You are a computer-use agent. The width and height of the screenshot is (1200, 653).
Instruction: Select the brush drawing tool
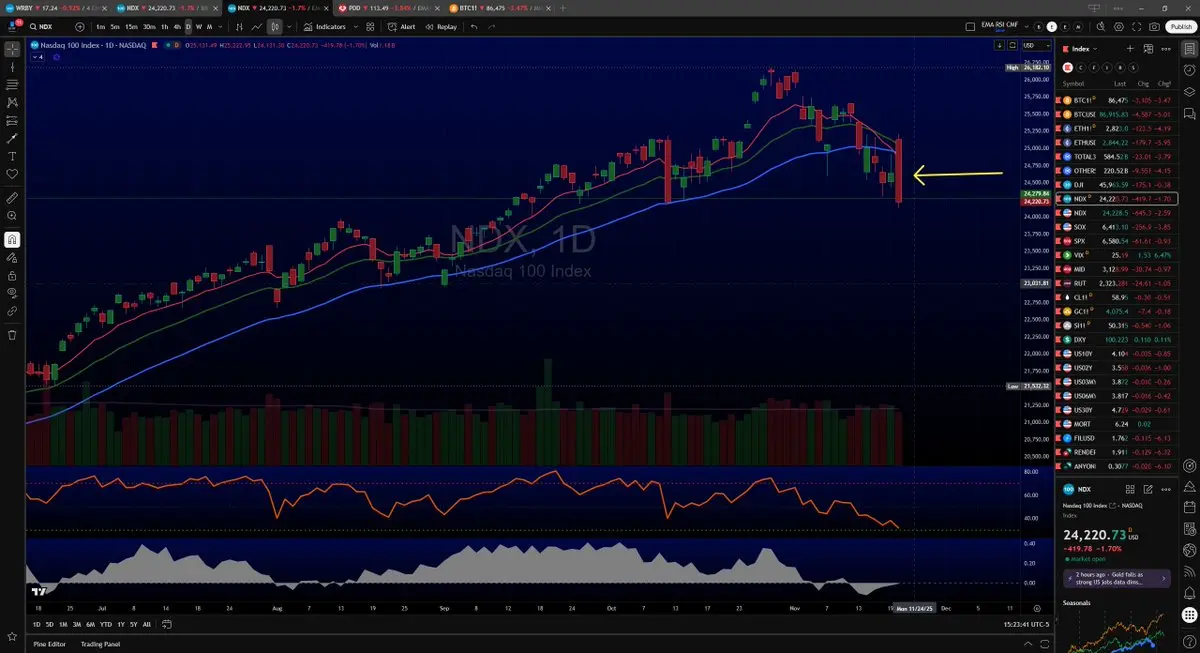pyautogui.click(x=12, y=138)
